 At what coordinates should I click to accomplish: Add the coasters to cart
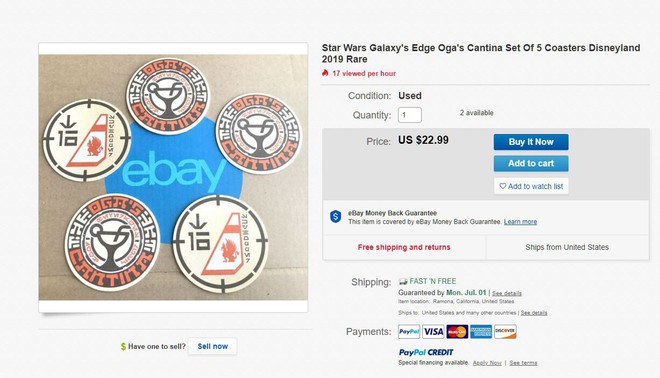click(x=531, y=163)
